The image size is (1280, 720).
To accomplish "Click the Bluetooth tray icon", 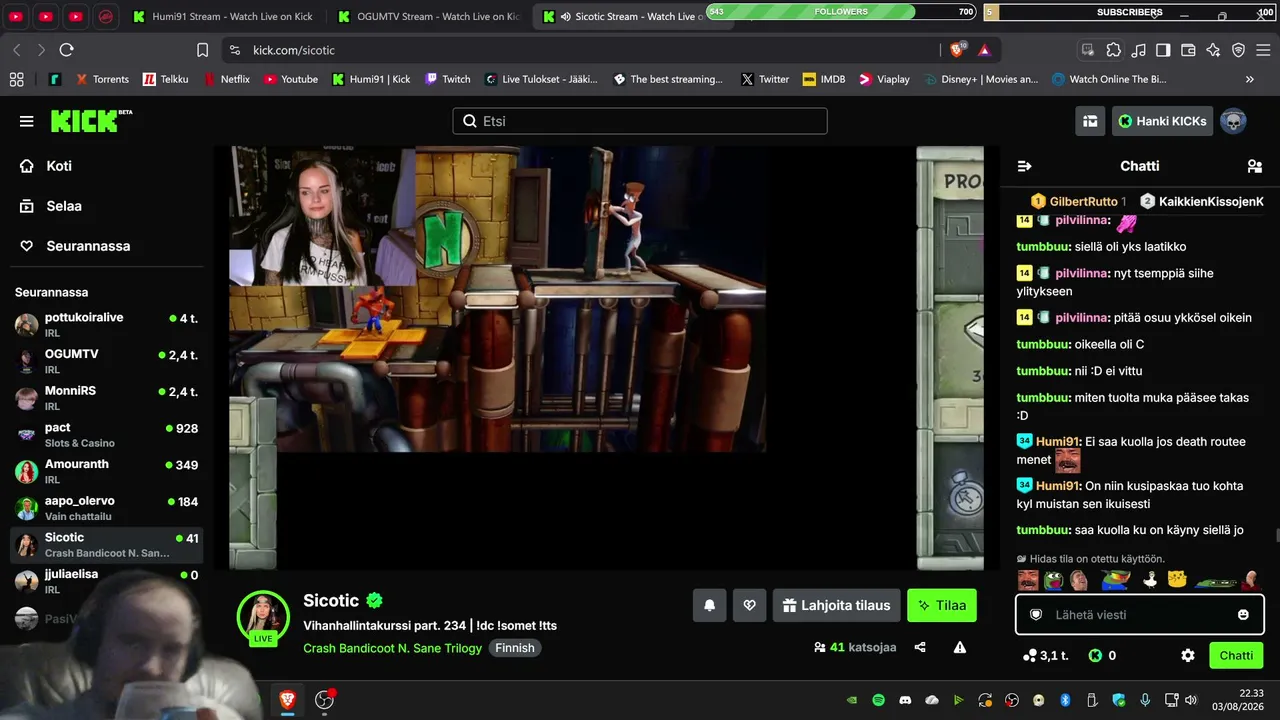I will [1065, 700].
